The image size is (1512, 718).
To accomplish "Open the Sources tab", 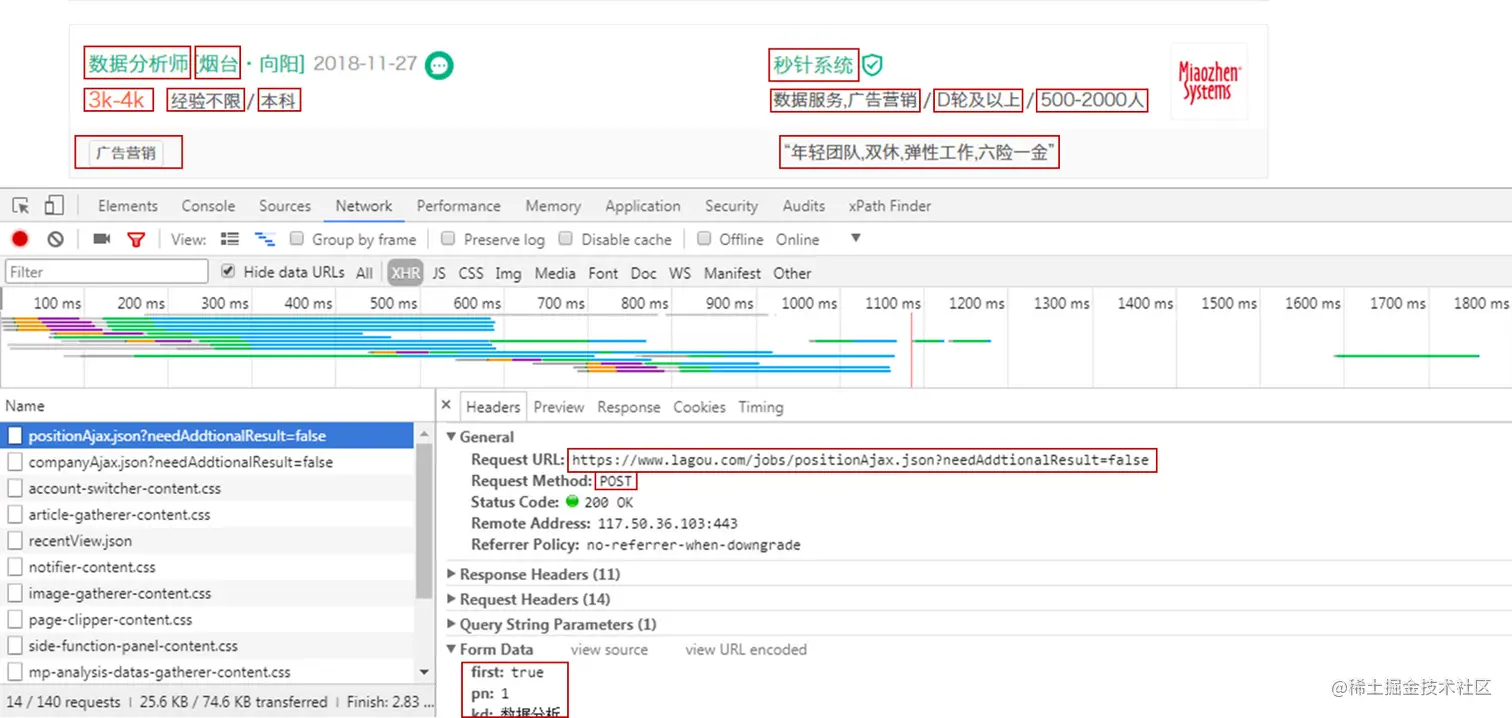I will tap(285, 206).
